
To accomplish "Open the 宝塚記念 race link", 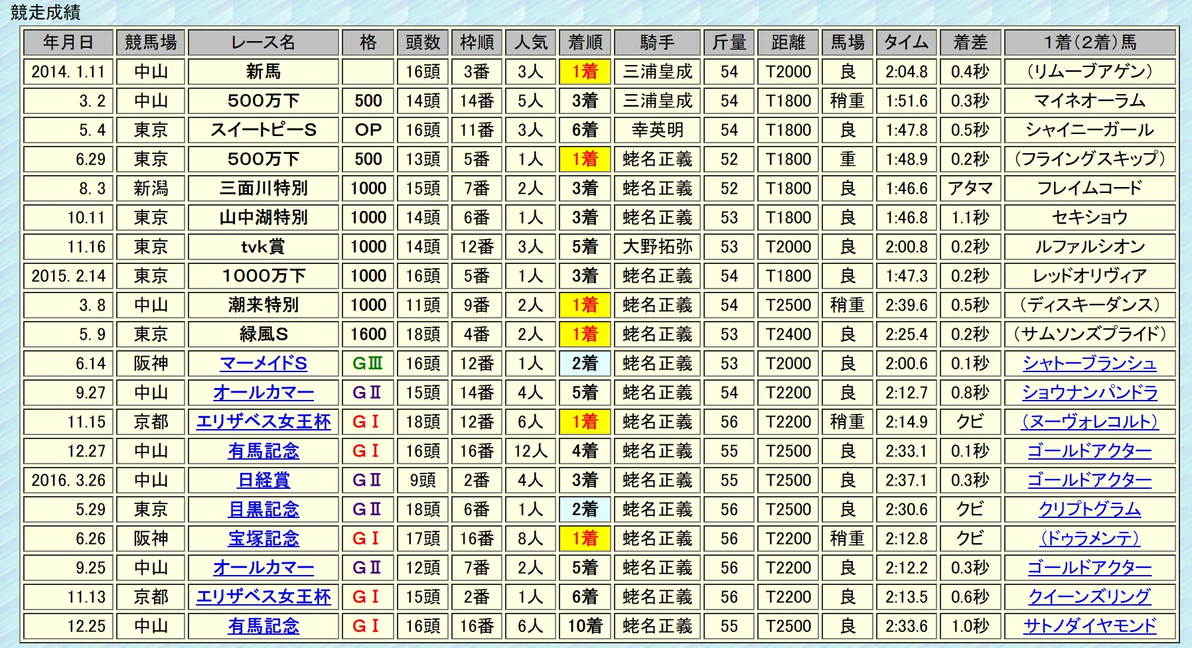I will pyautogui.click(x=263, y=538).
